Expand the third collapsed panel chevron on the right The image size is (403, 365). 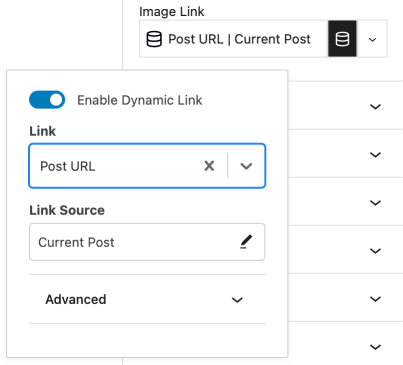[x=375, y=203]
